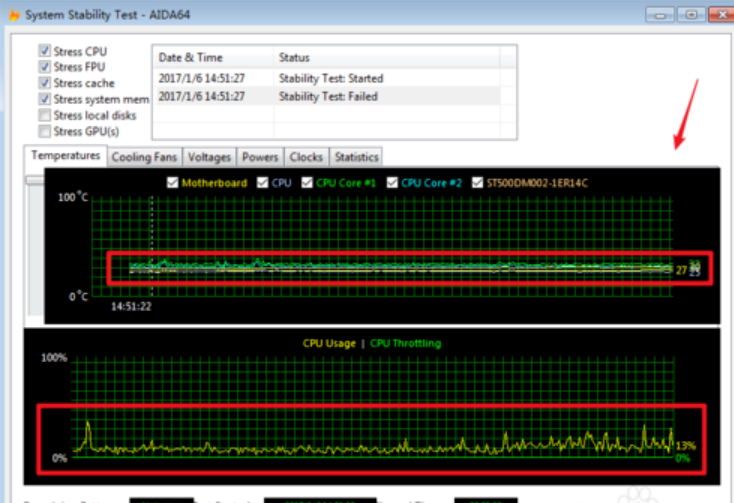Click the slider left of the temperature graph
Screen dimensions: 734x503
35,181
